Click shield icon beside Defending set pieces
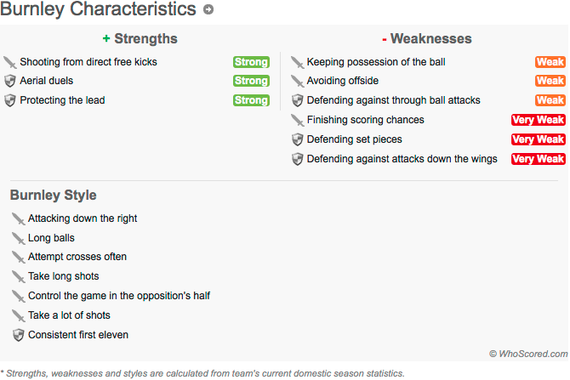570x380 pixels. tap(297, 140)
